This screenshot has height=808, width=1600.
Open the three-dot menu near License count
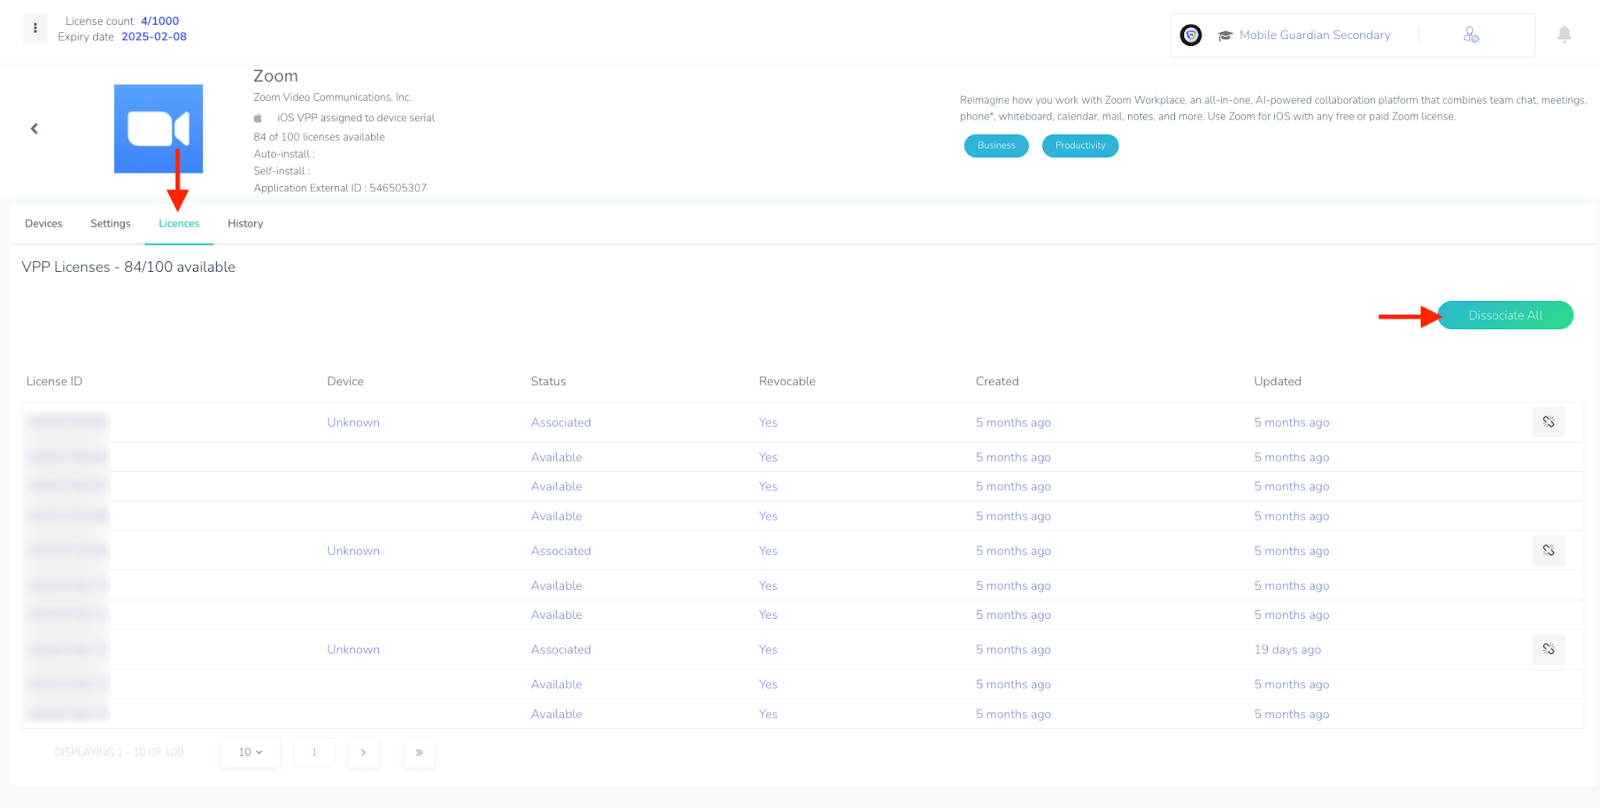tap(35, 28)
